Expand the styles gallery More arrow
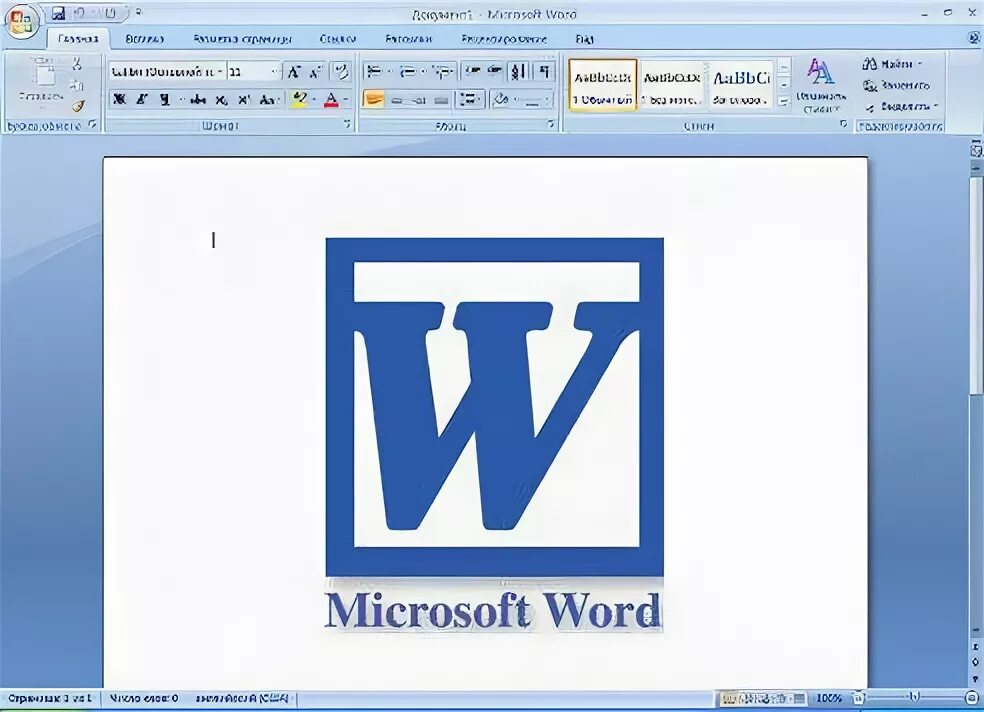 click(784, 101)
